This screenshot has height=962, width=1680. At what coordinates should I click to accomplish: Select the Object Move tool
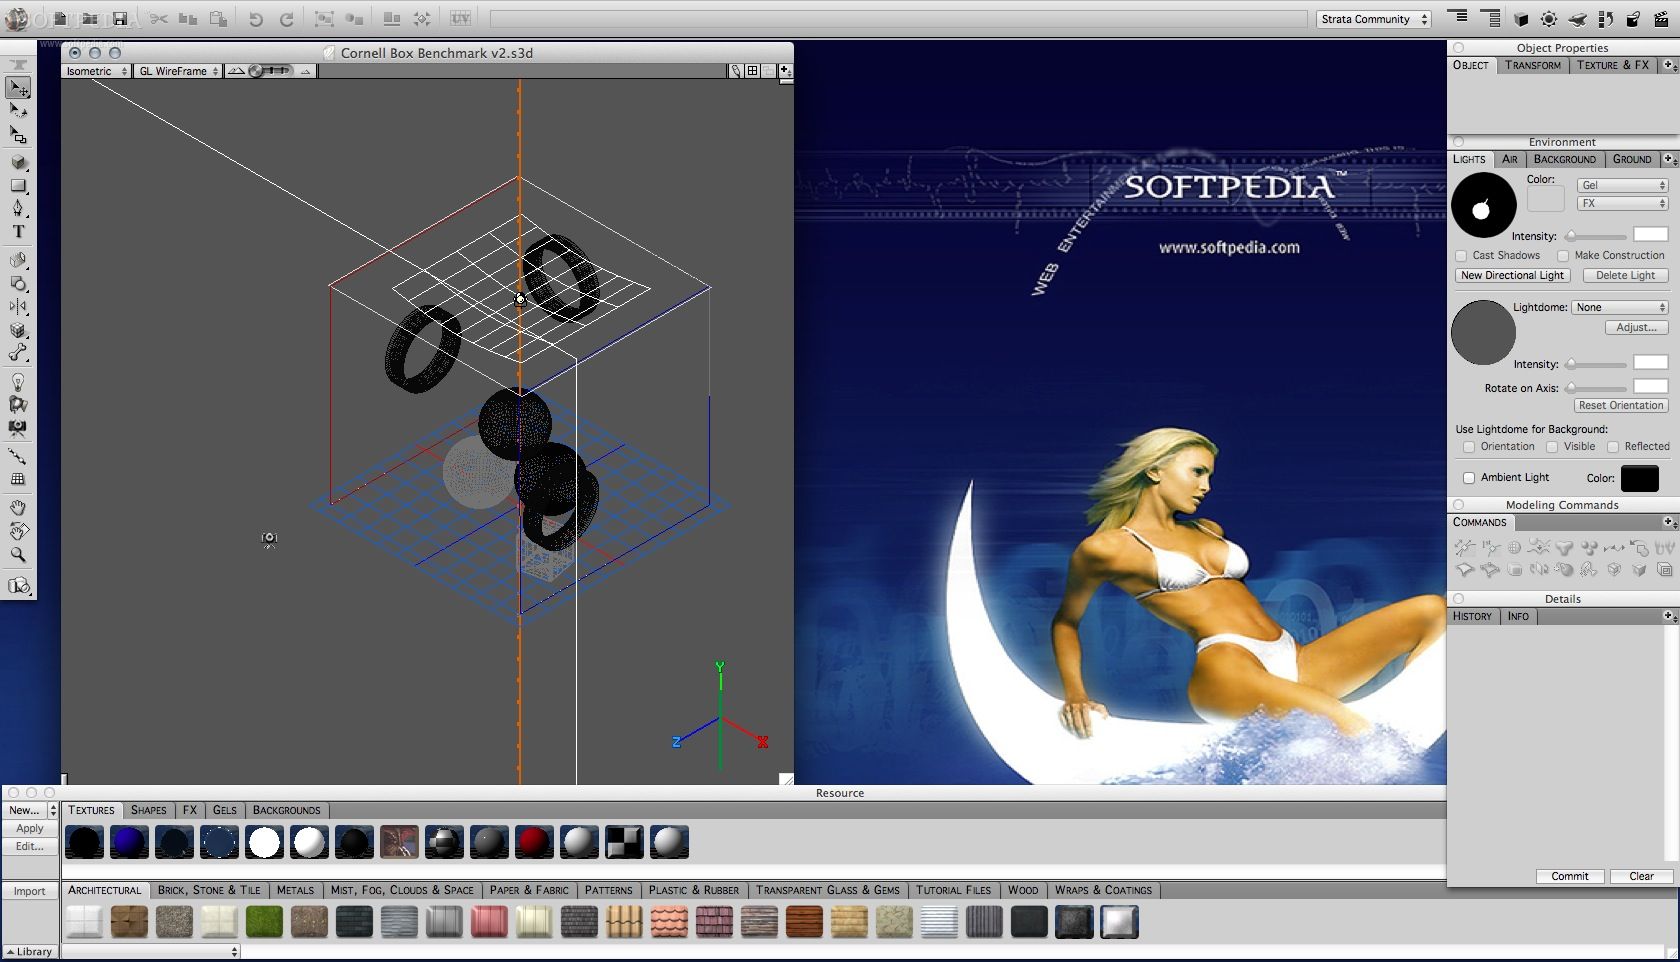pos(18,88)
